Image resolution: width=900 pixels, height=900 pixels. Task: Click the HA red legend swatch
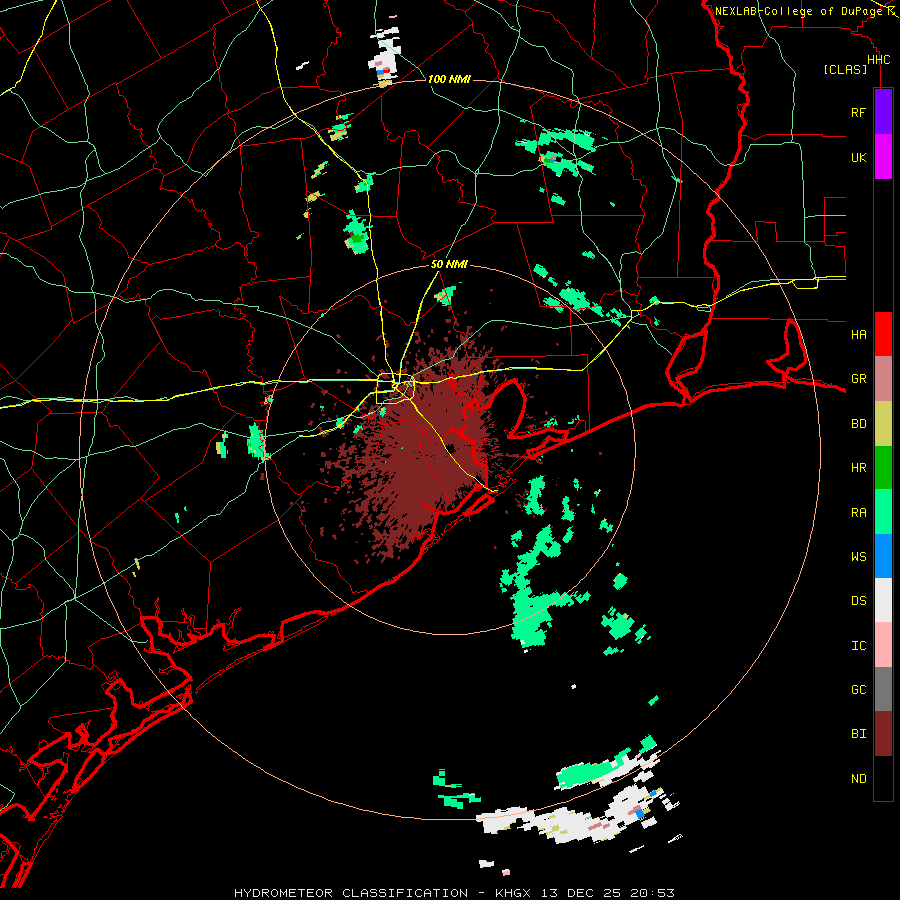[x=883, y=334]
